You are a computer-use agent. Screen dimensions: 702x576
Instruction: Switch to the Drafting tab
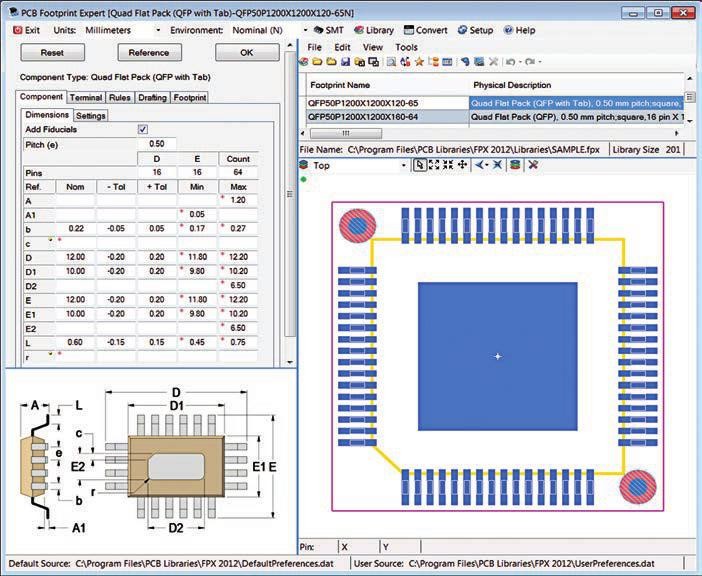[x=152, y=98]
